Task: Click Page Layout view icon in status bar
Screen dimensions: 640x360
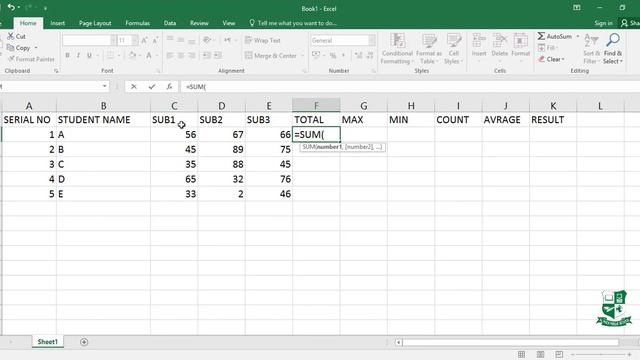Action: (540, 354)
